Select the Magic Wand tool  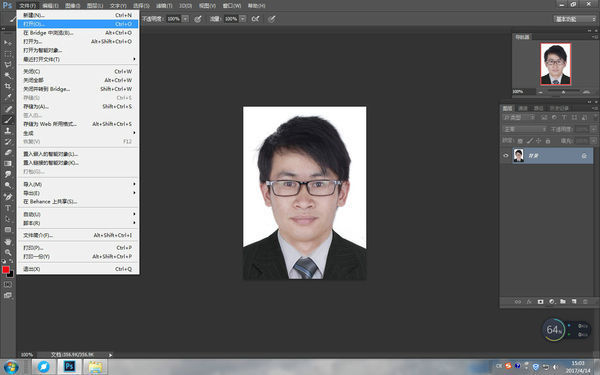(8, 75)
